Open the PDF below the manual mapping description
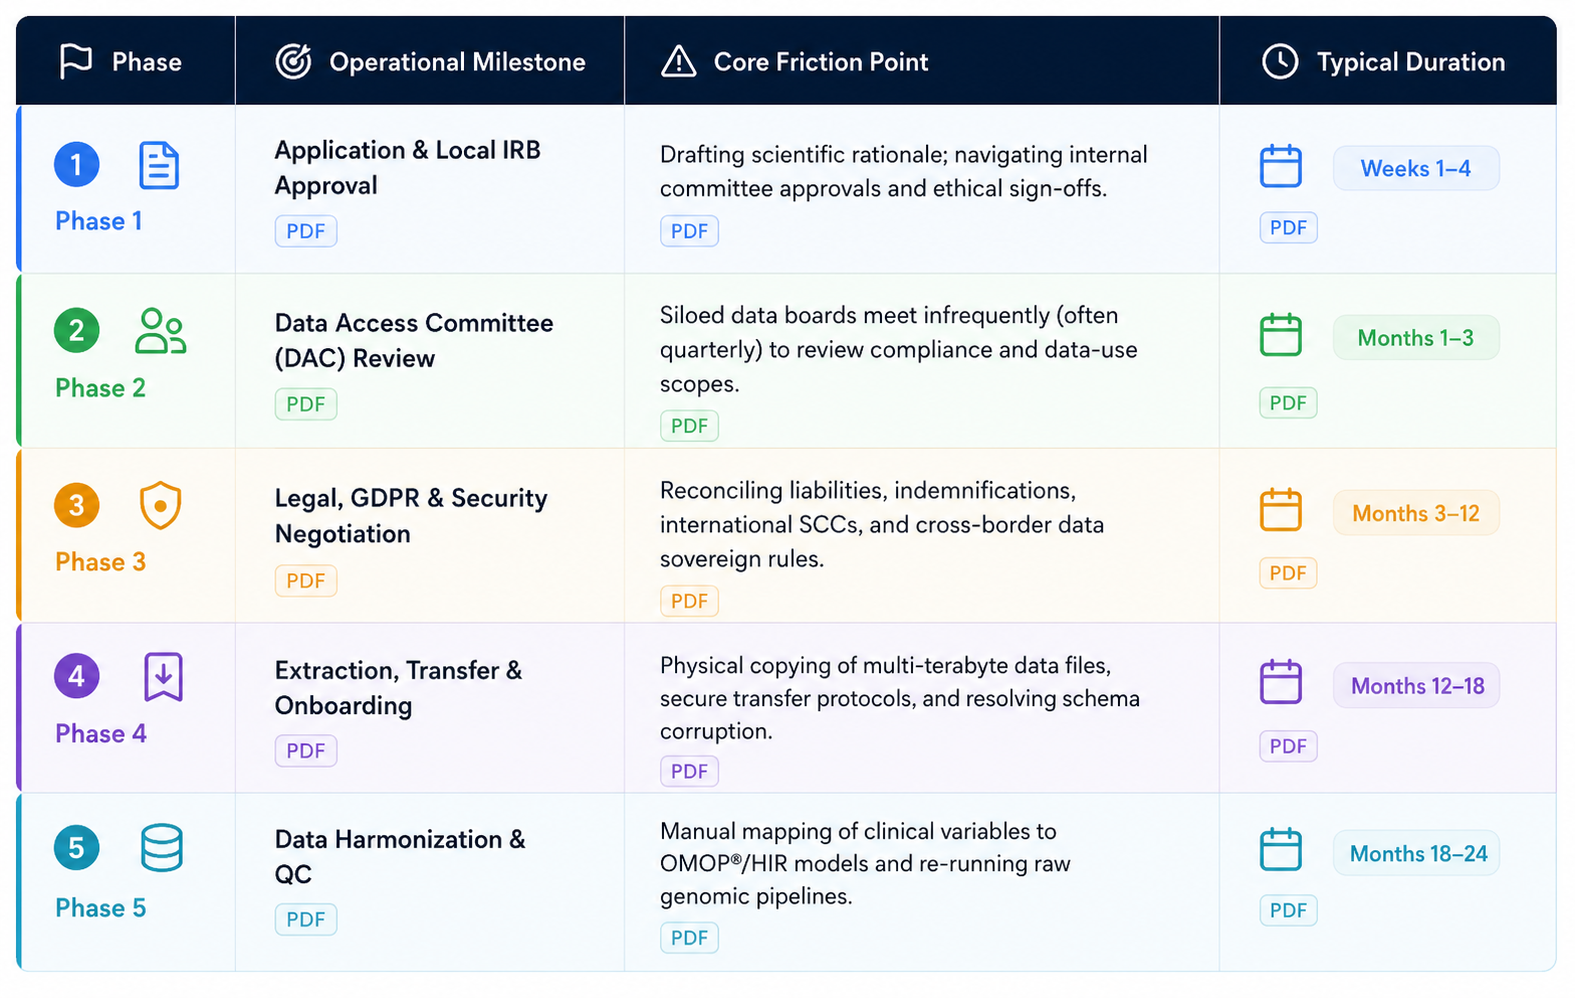The image size is (1575, 998). click(x=689, y=938)
